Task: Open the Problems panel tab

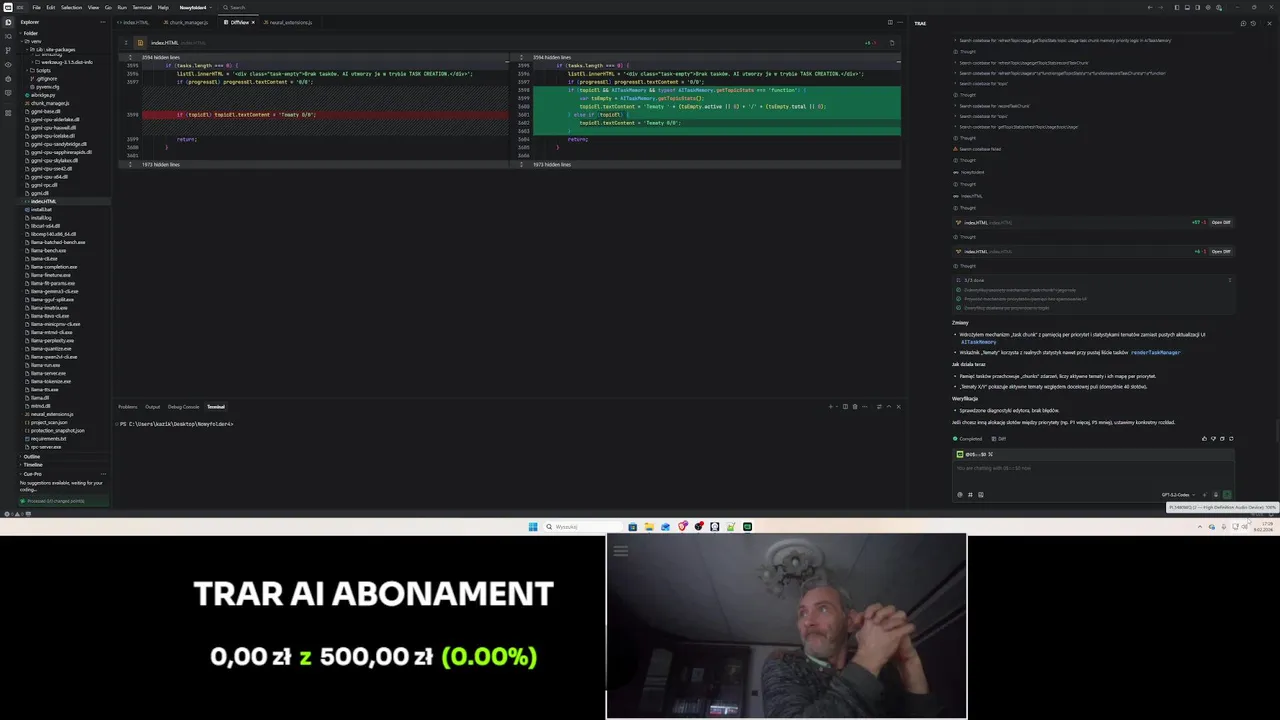Action: tap(128, 406)
